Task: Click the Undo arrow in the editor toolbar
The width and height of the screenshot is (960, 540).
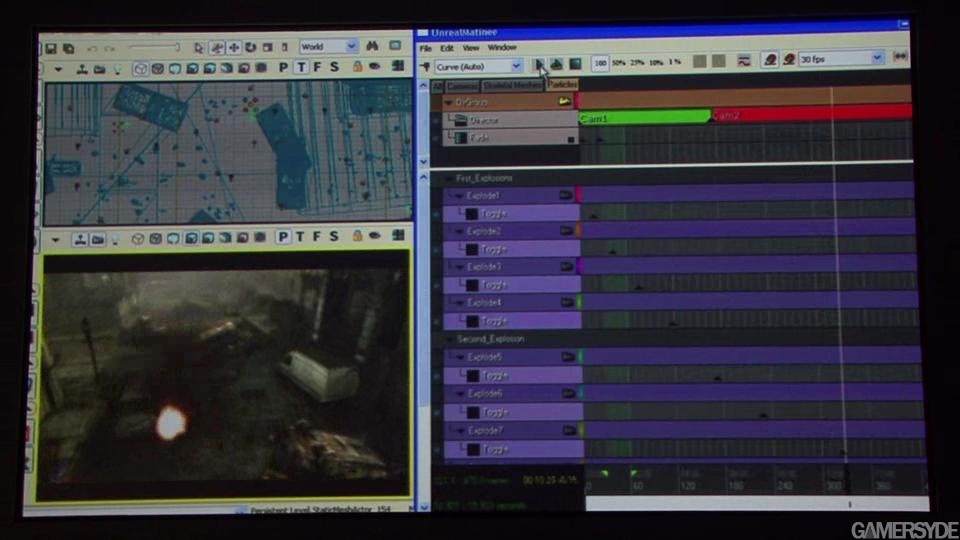Action: 92,48
